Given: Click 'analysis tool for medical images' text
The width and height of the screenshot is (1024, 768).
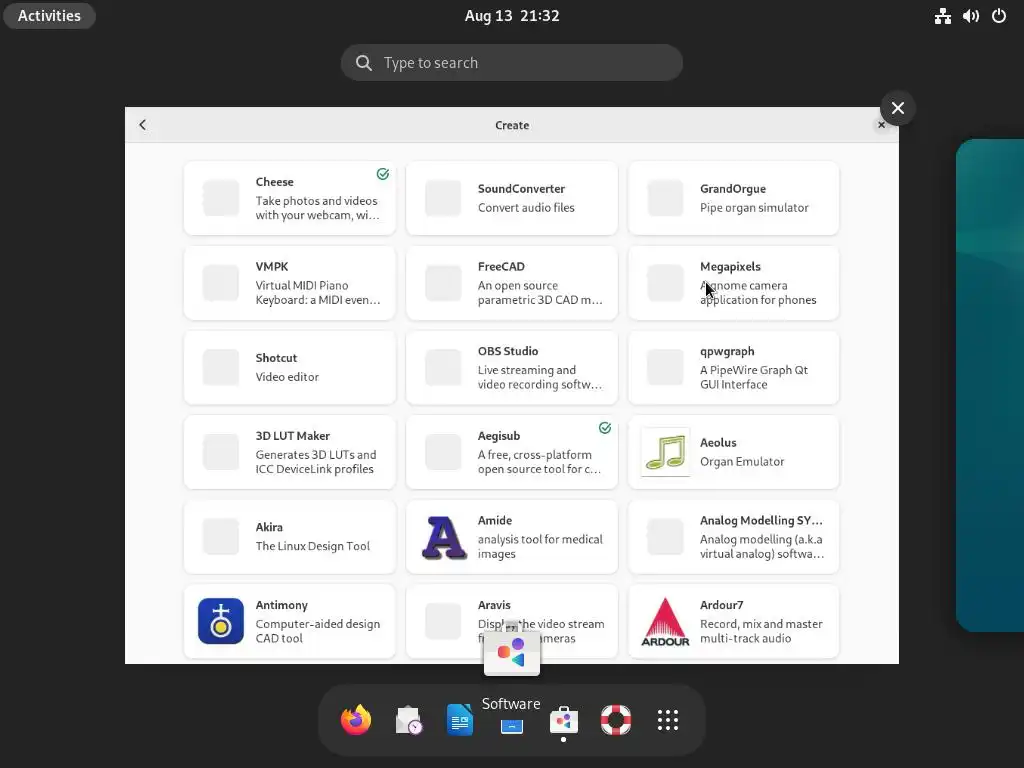Looking at the screenshot, I should pyautogui.click(x=539, y=547).
